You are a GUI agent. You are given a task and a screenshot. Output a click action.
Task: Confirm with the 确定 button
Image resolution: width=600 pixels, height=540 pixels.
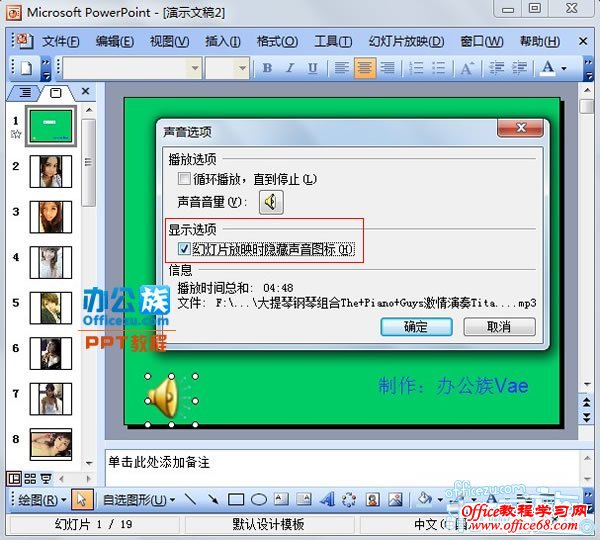tap(416, 326)
